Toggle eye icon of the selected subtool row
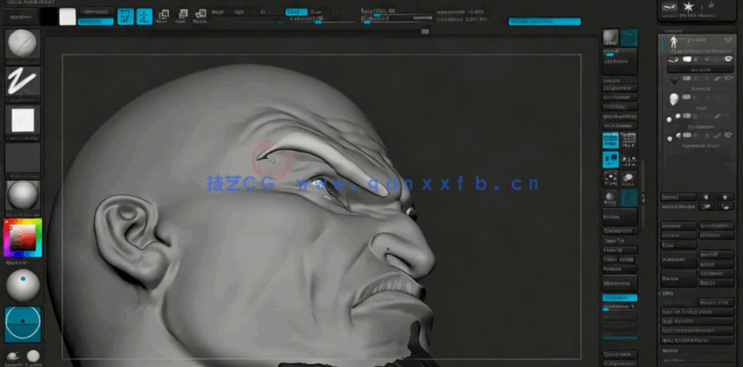The height and width of the screenshot is (367, 743). click(x=729, y=59)
